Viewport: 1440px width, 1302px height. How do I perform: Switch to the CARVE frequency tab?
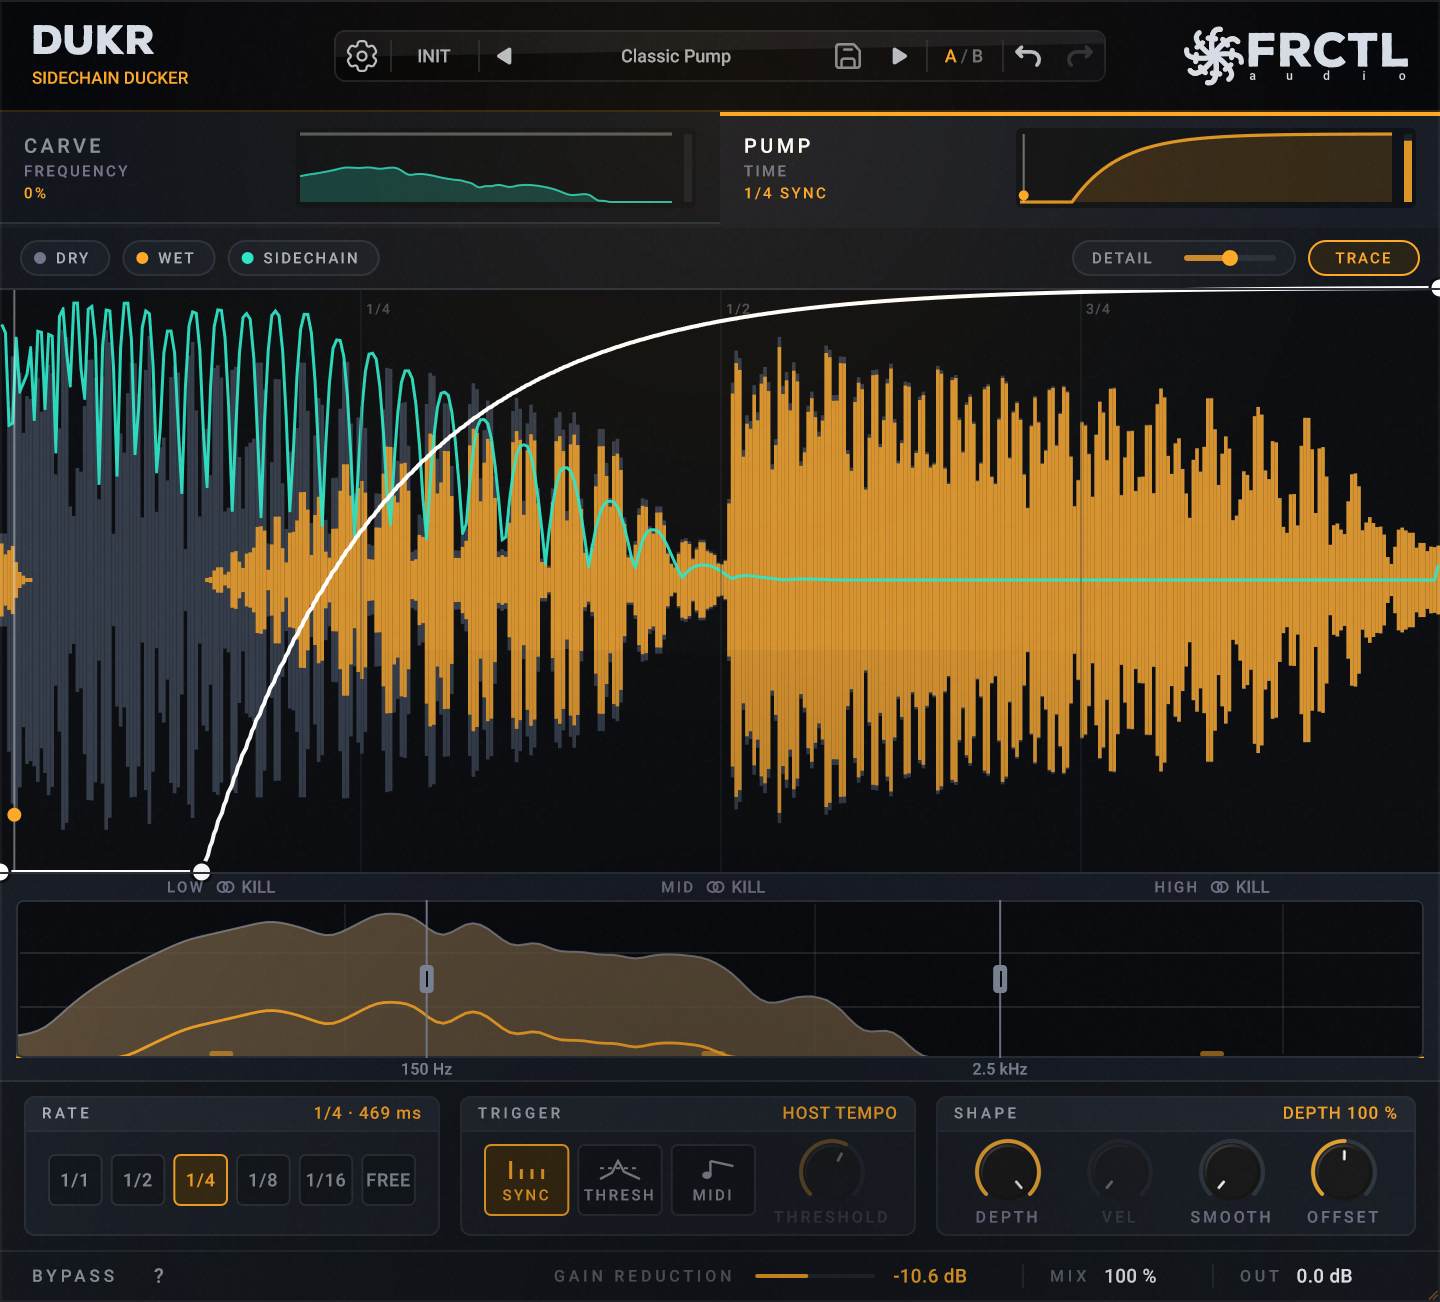[x=360, y=168]
